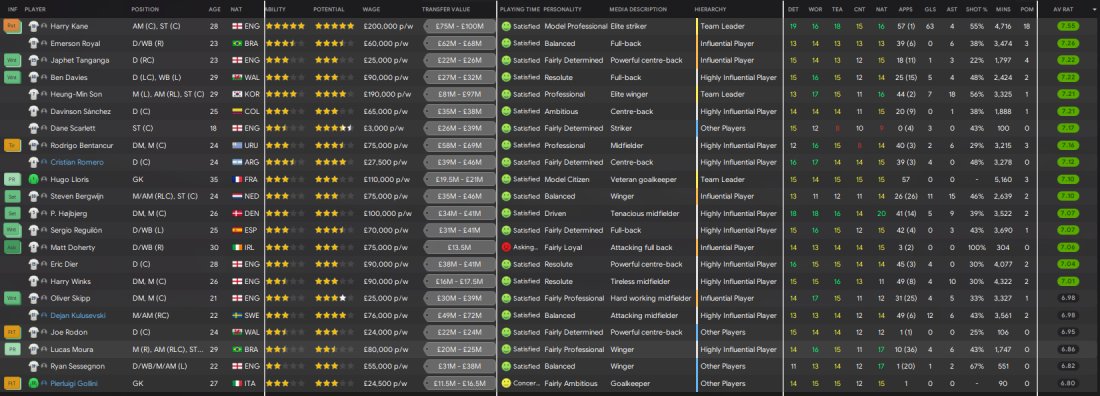Click the KOR flag for Heung-Min Son
Image resolution: width=1100 pixels, height=396 pixels.
click(236, 94)
